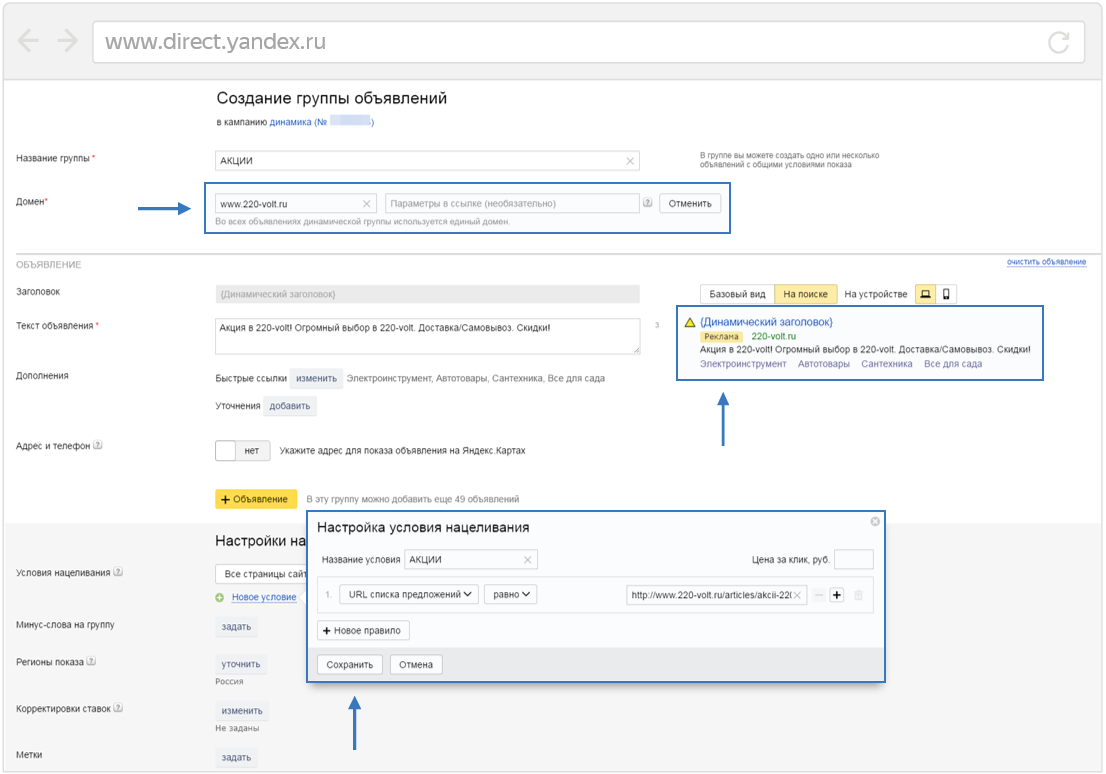Open Сантехника quick link in preview
Image resolution: width=1106 pixels, height=774 pixels.
(887, 364)
